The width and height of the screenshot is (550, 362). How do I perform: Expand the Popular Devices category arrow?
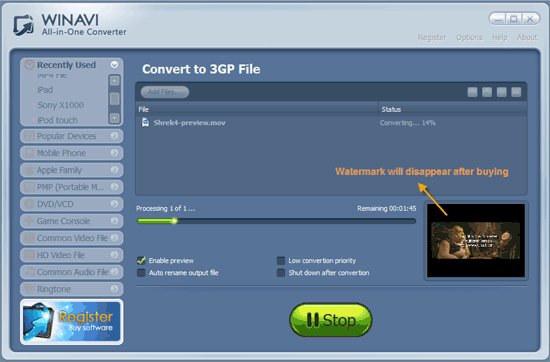114,136
